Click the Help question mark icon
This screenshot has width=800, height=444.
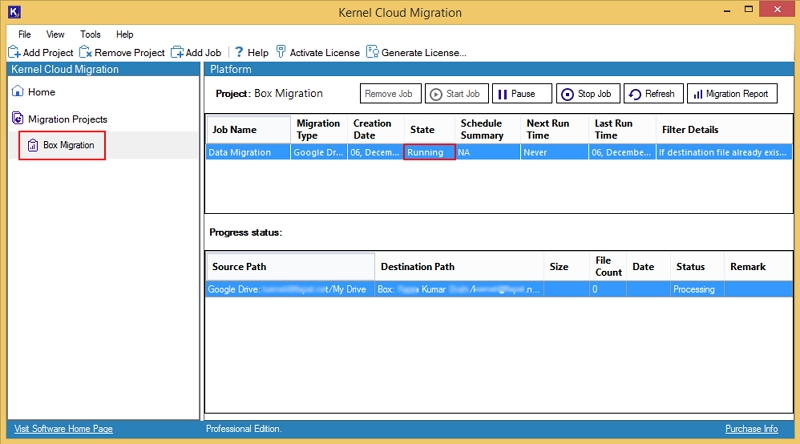(x=239, y=52)
